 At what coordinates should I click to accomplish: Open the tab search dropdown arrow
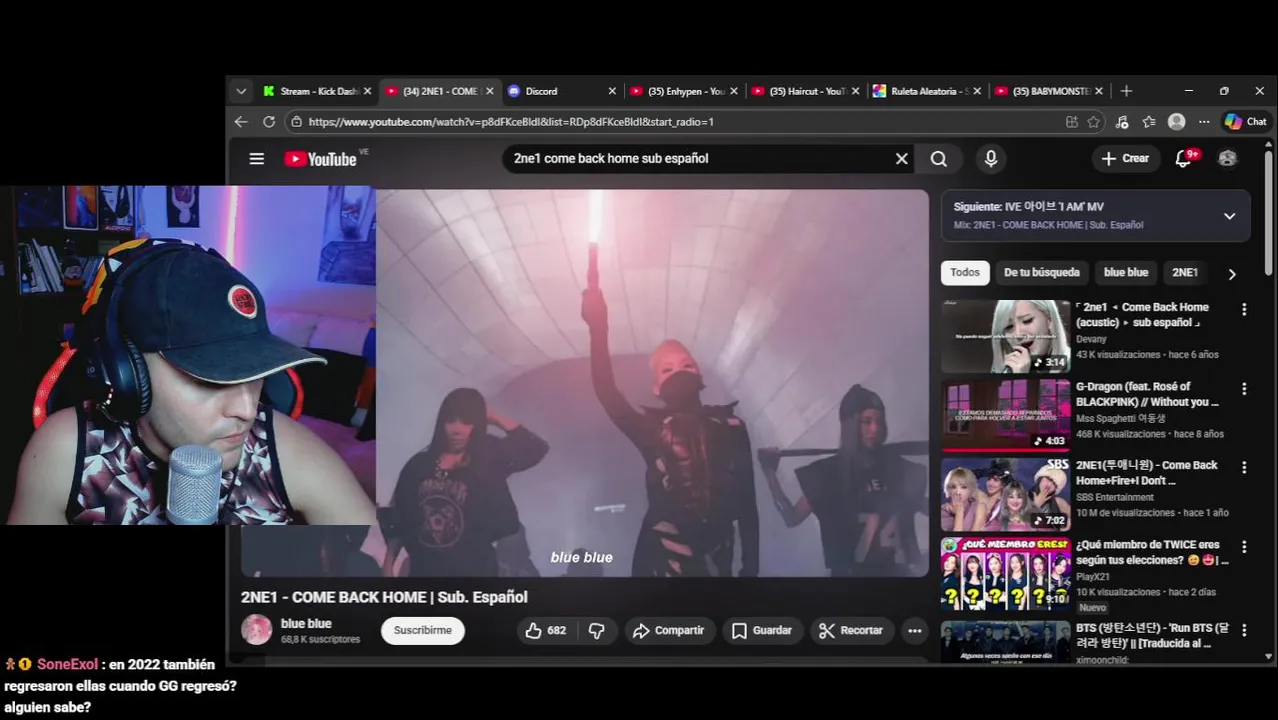(x=241, y=91)
